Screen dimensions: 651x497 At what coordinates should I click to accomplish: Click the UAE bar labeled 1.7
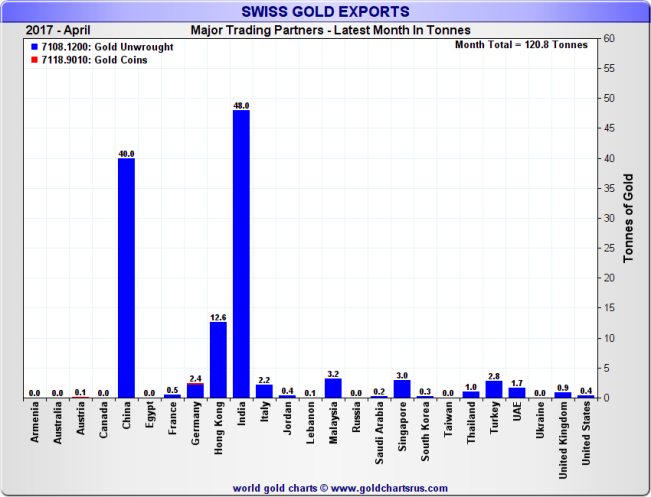click(x=517, y=393)
